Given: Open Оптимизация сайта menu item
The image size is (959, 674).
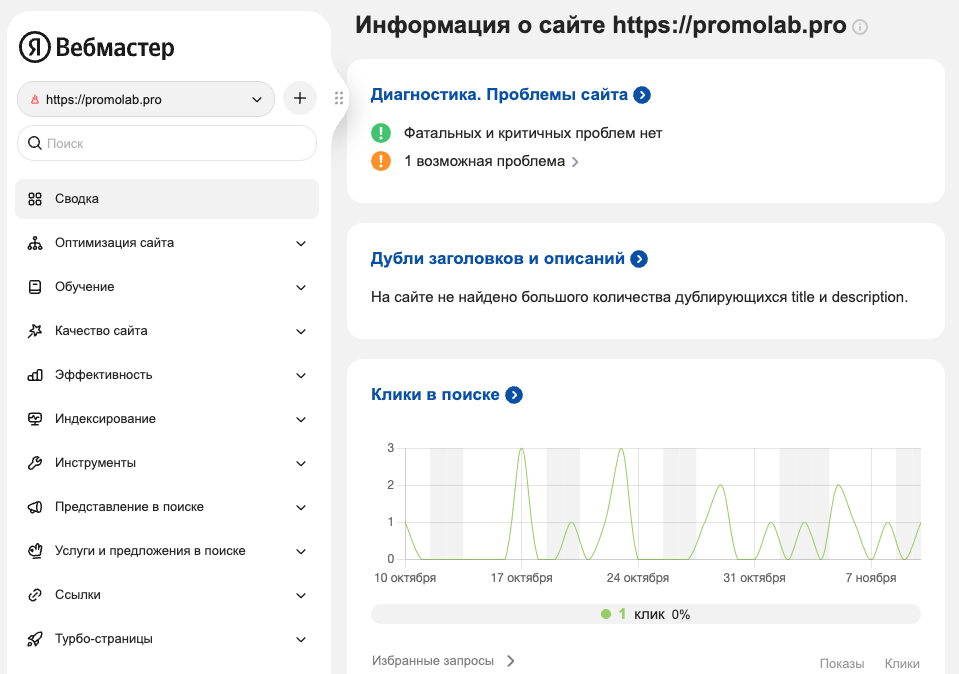Looking at the screenshot, I should (x=167, y=243).
